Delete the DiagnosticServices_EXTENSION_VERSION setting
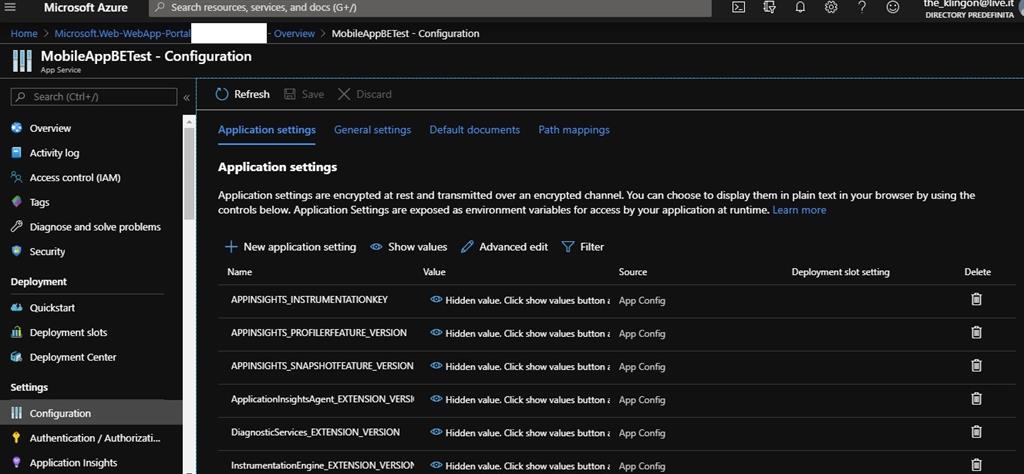Image resolution: width=1024 pixels, height=474 pixels. 976,432
